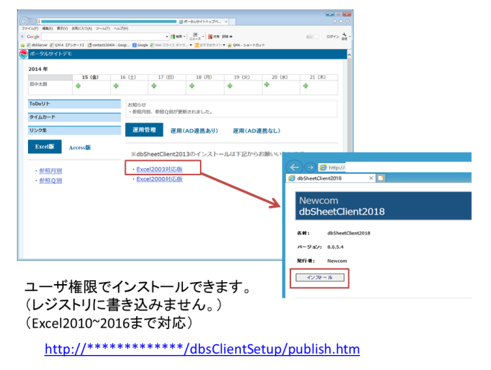Open the dbsClientSetup/publish.htm URL link
The width and height of the screenshot is (491, 370).
pos(202,349)
